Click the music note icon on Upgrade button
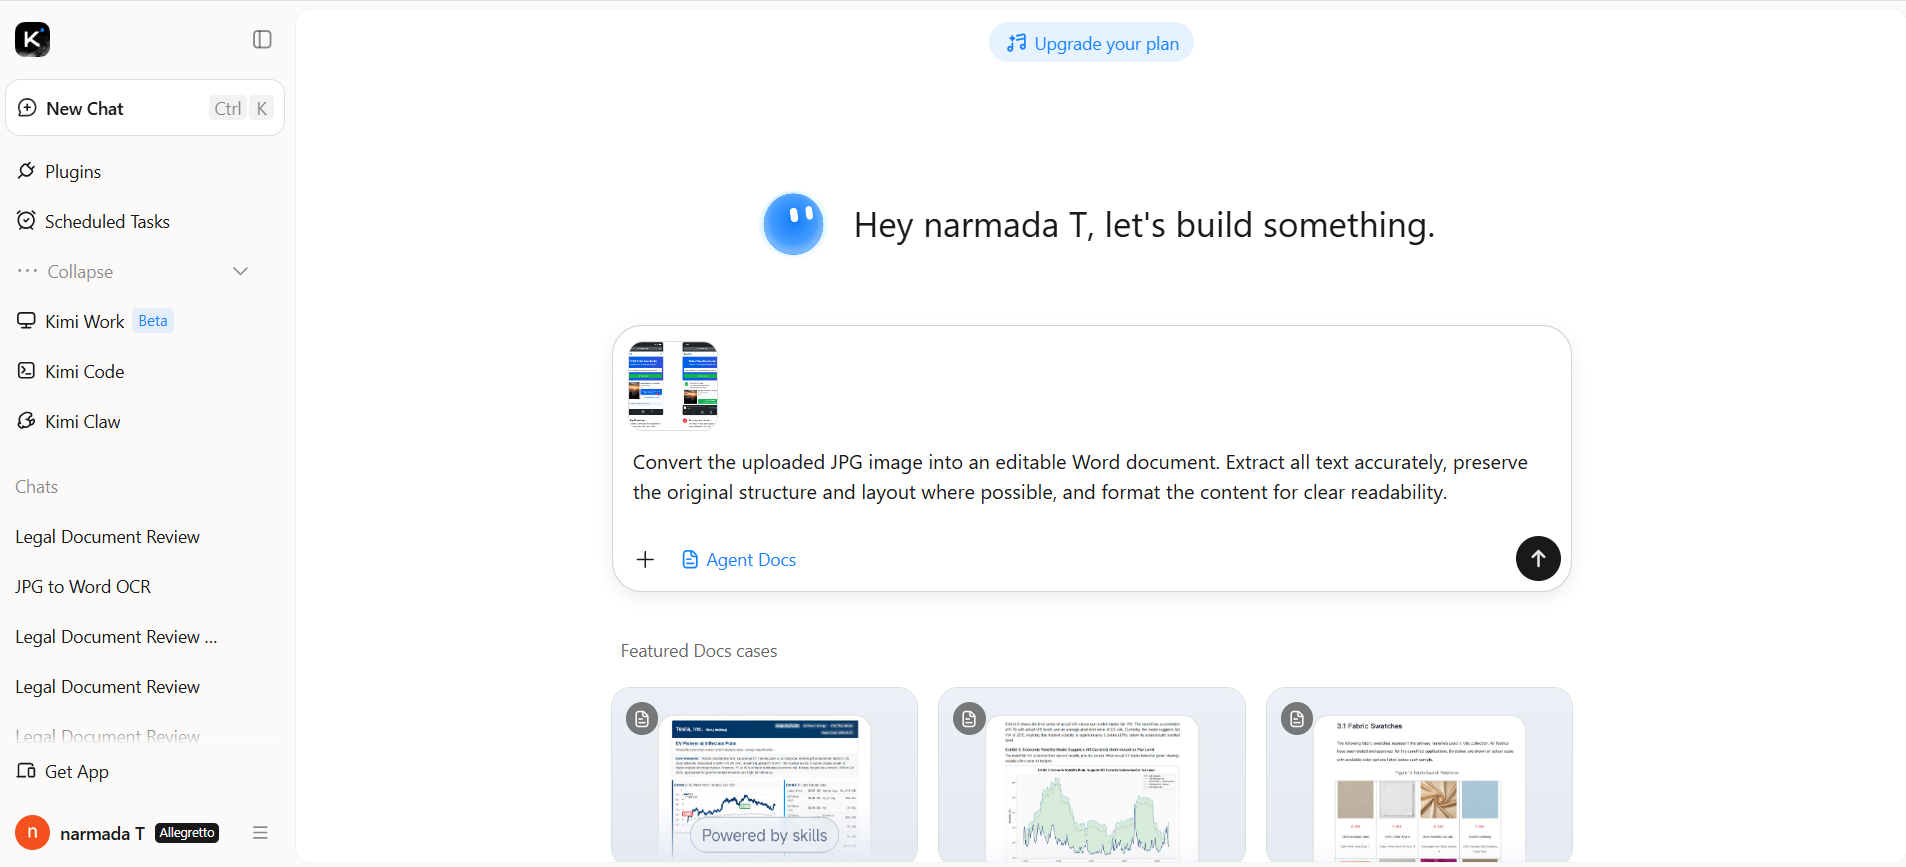Screen dimensions: 1906x867 point(1017,43)
